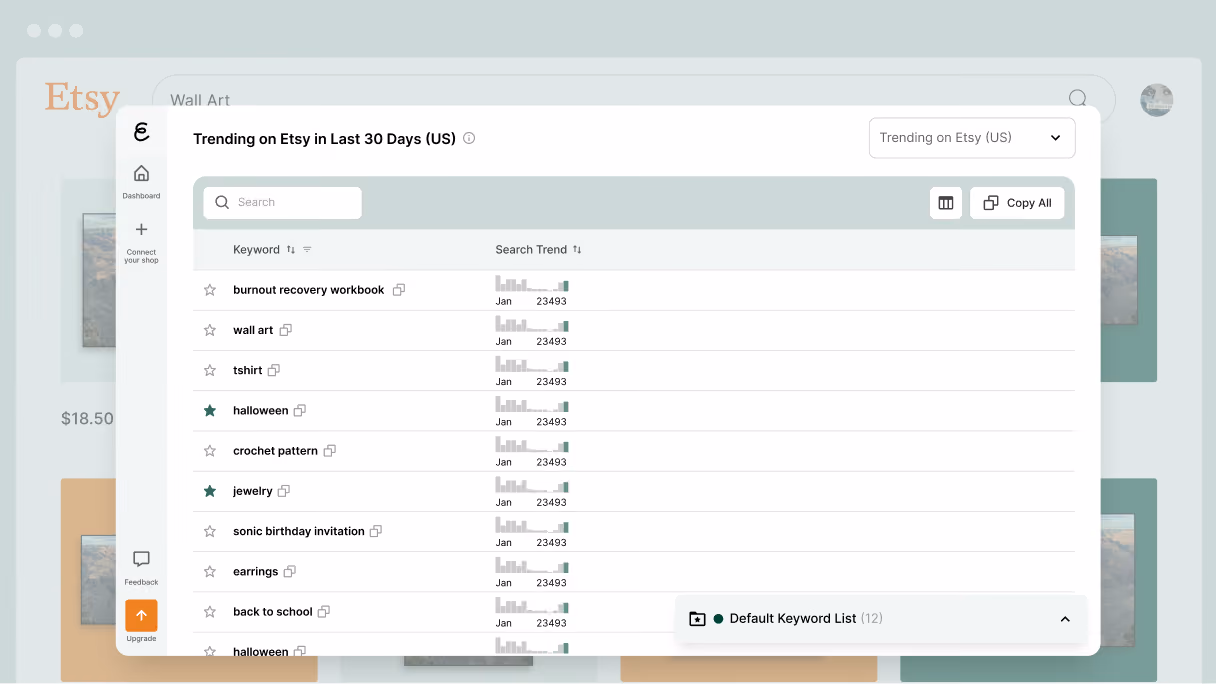The width and height of the screenshot is (1216, 684).
Task: Select the 'earrings' keyword text
Action: 256,572
